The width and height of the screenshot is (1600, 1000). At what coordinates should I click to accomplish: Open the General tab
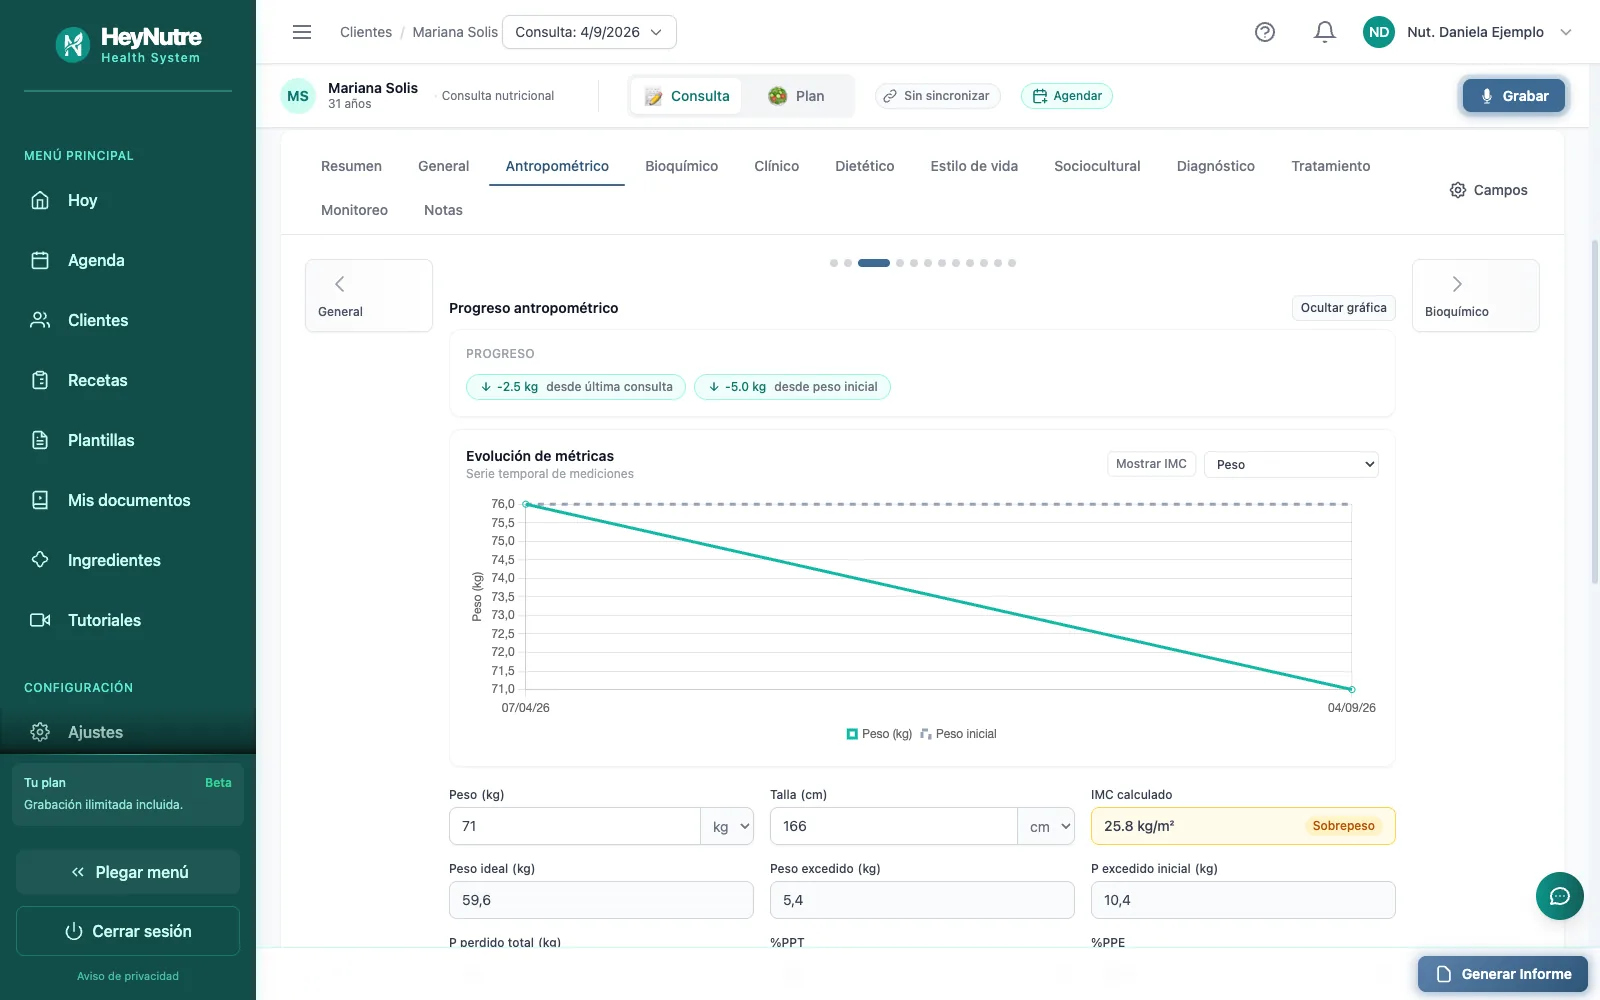coord(443,166)
